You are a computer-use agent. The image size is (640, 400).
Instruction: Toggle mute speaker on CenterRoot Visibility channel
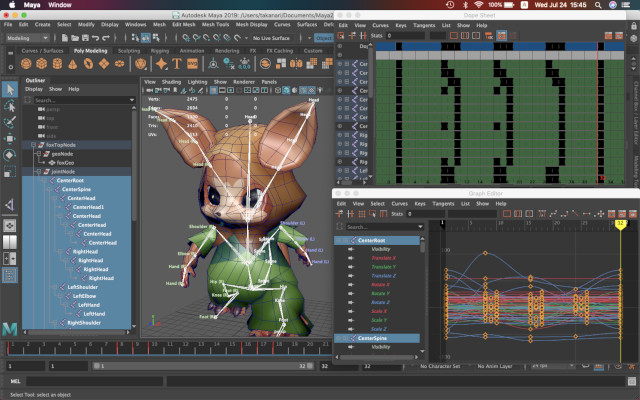pyautogui.click(x=351, y=249)
